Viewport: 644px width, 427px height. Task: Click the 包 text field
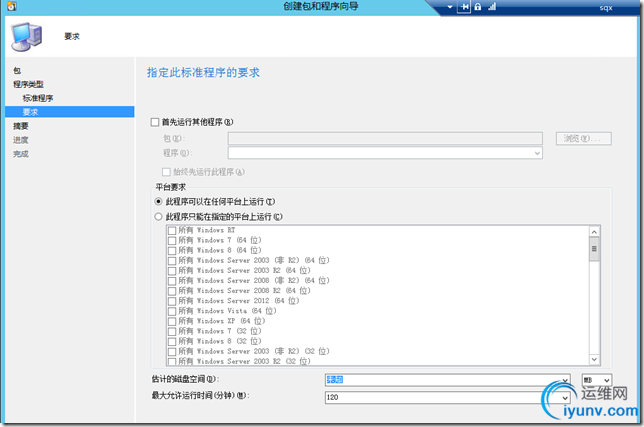point(385,138)
